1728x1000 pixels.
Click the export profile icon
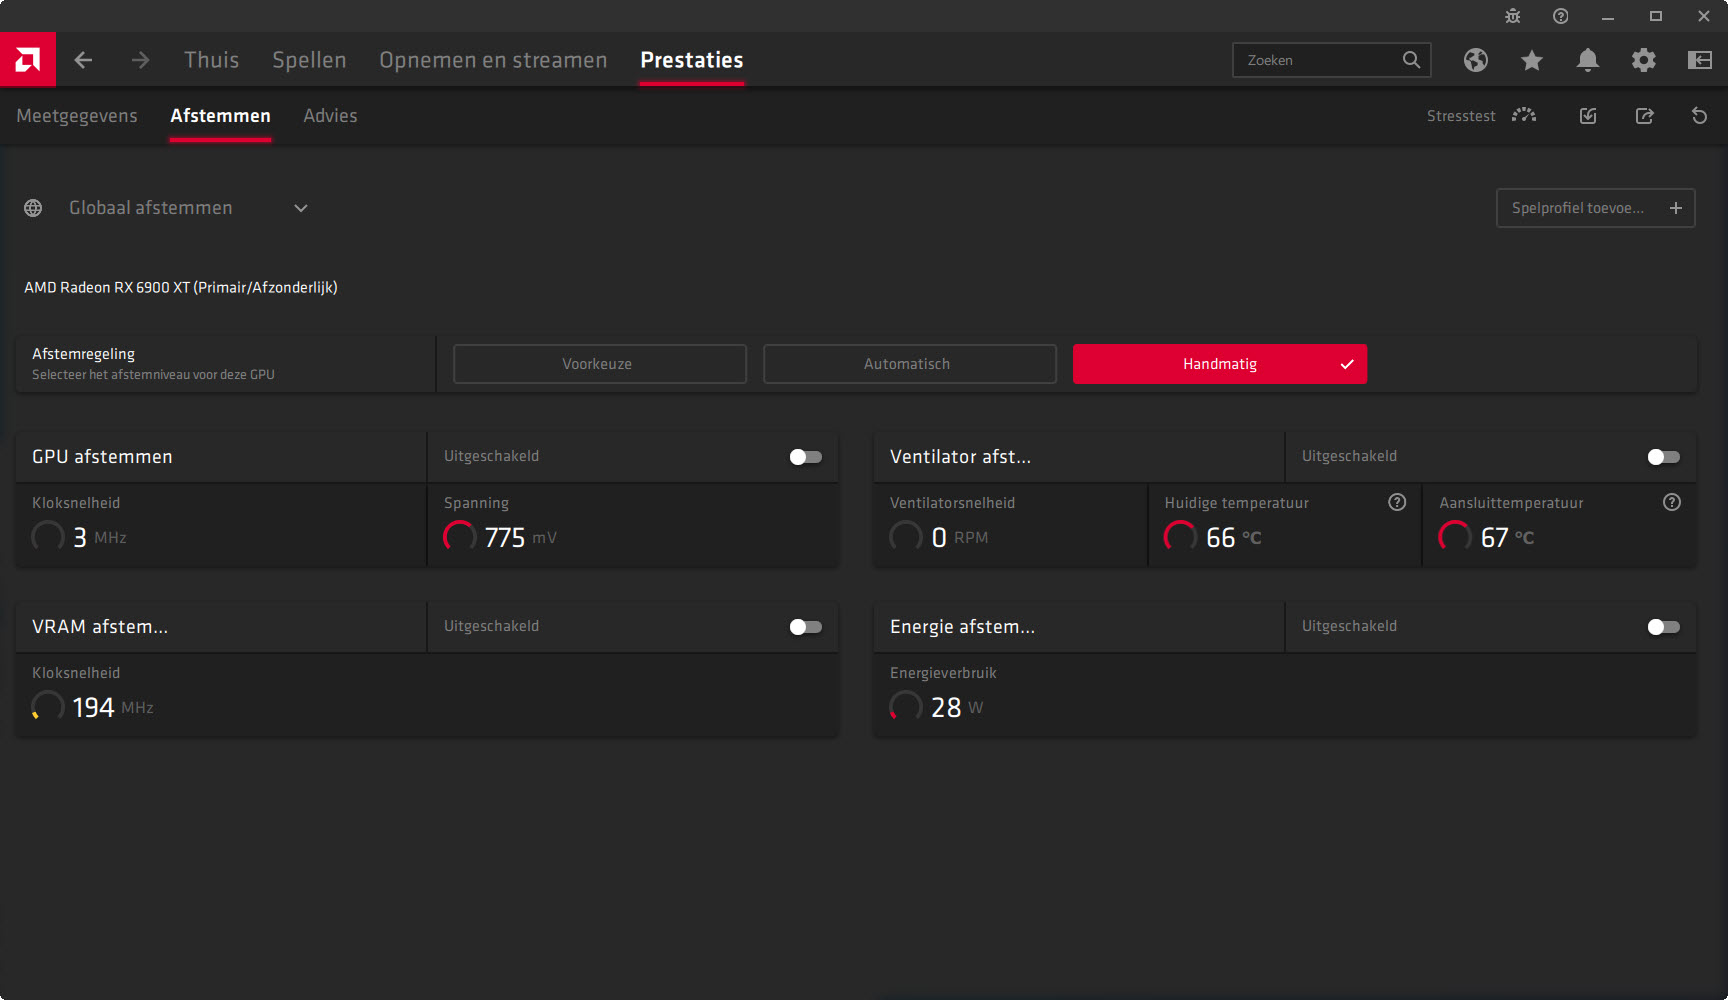coord(1644,116)
